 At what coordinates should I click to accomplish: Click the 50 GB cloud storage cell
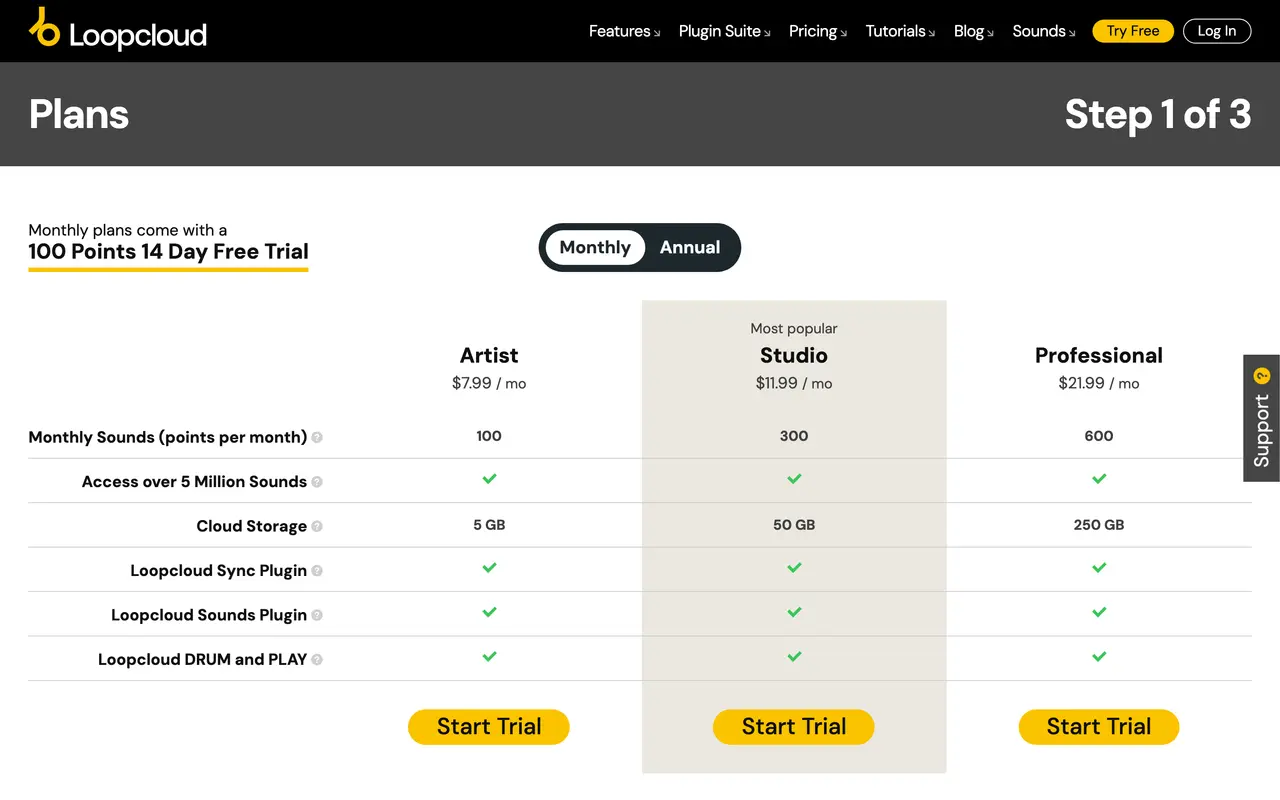click(794, 525)
